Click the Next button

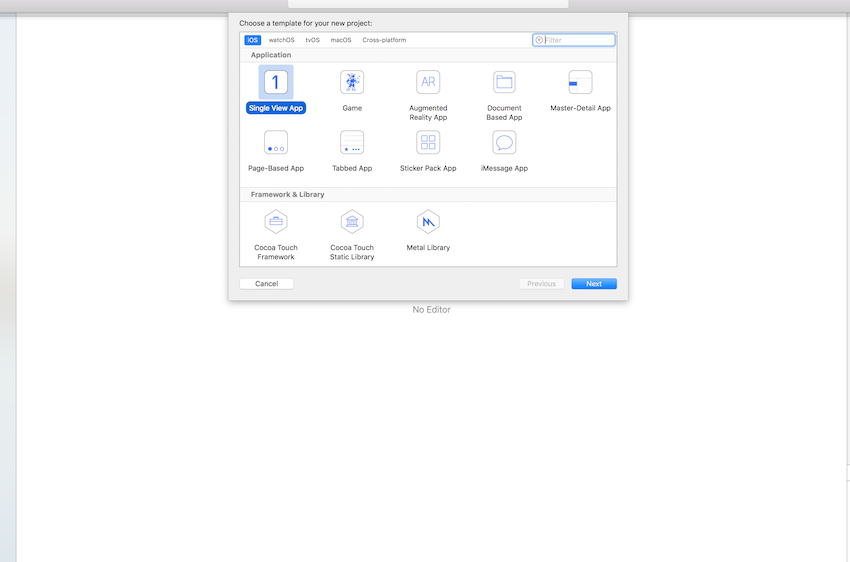click(594, 284)
